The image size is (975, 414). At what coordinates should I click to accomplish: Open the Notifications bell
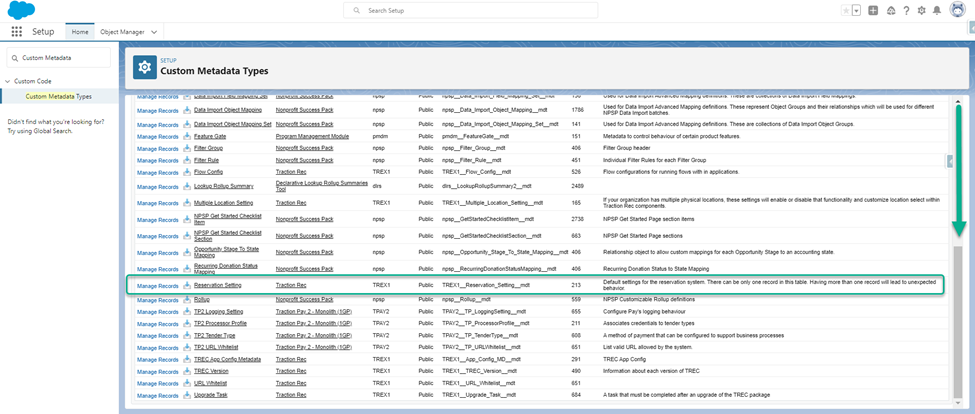click(937, 10)
